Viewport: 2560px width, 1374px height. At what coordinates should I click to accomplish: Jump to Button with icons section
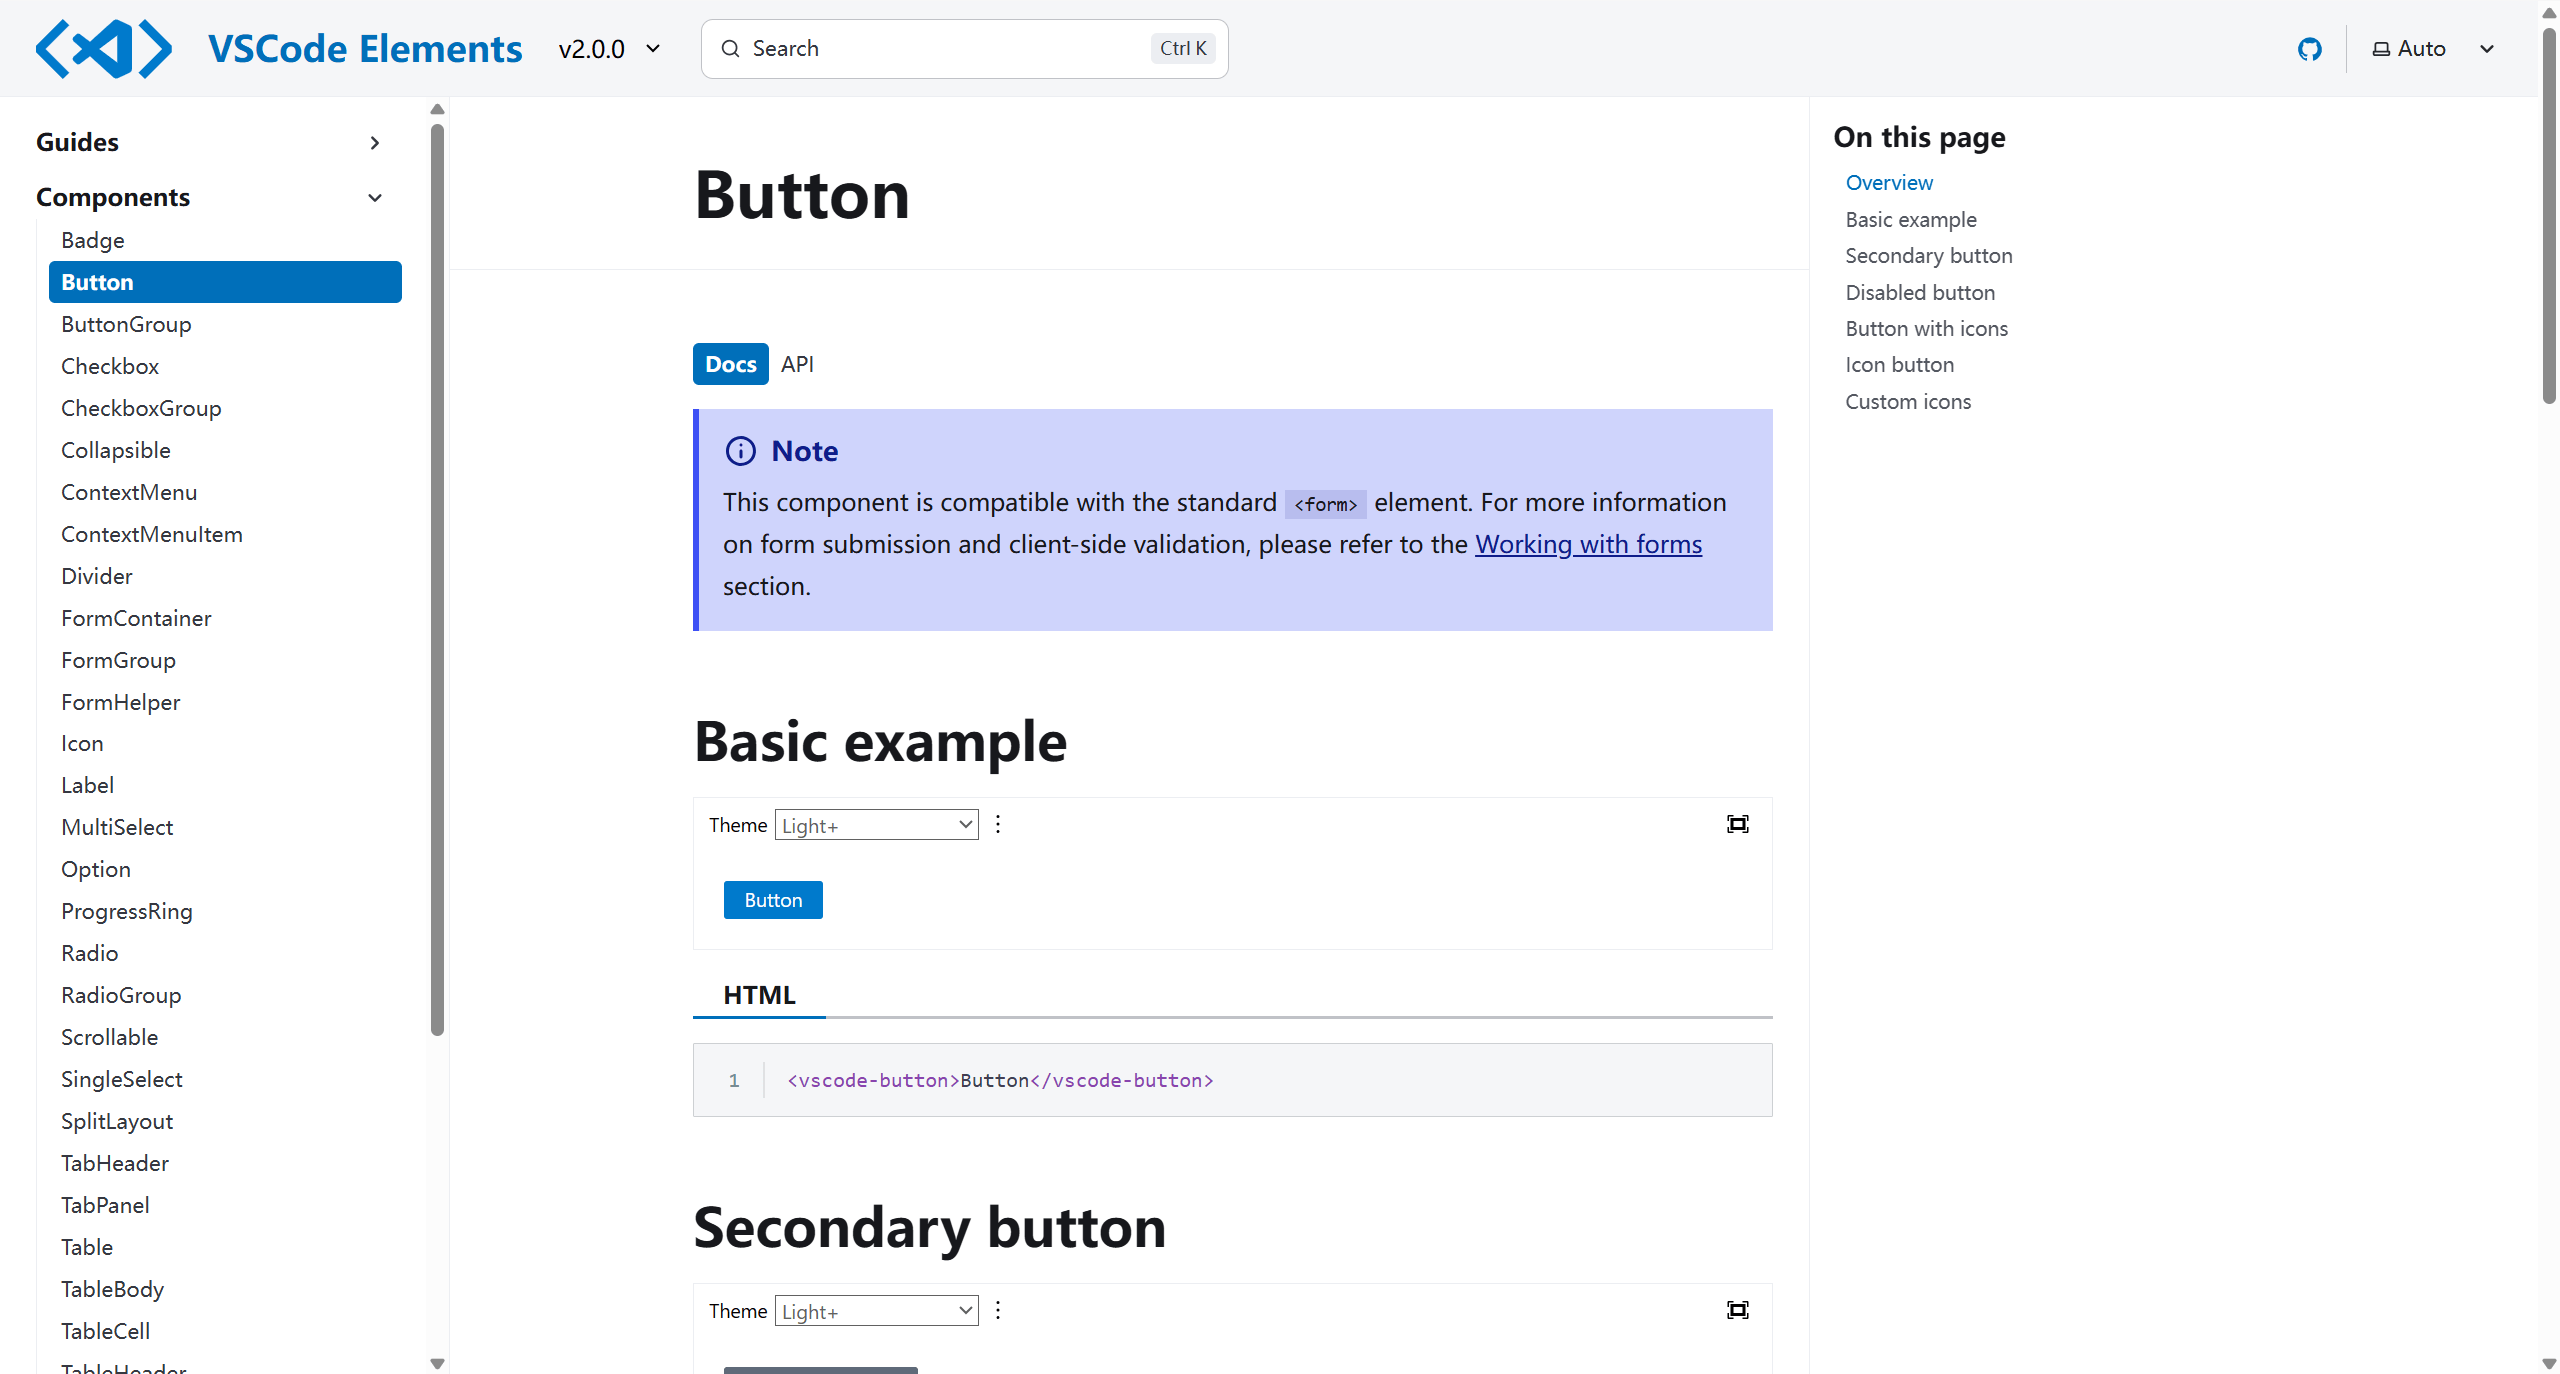[x=1925, y=329]
